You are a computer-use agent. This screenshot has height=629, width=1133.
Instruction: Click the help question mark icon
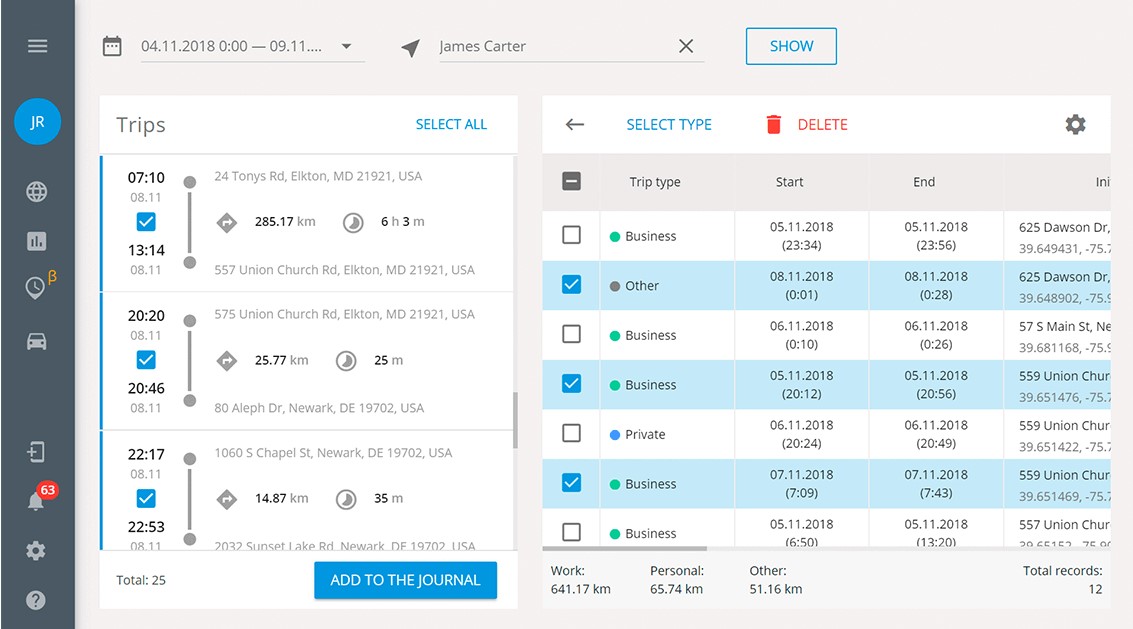37,600
